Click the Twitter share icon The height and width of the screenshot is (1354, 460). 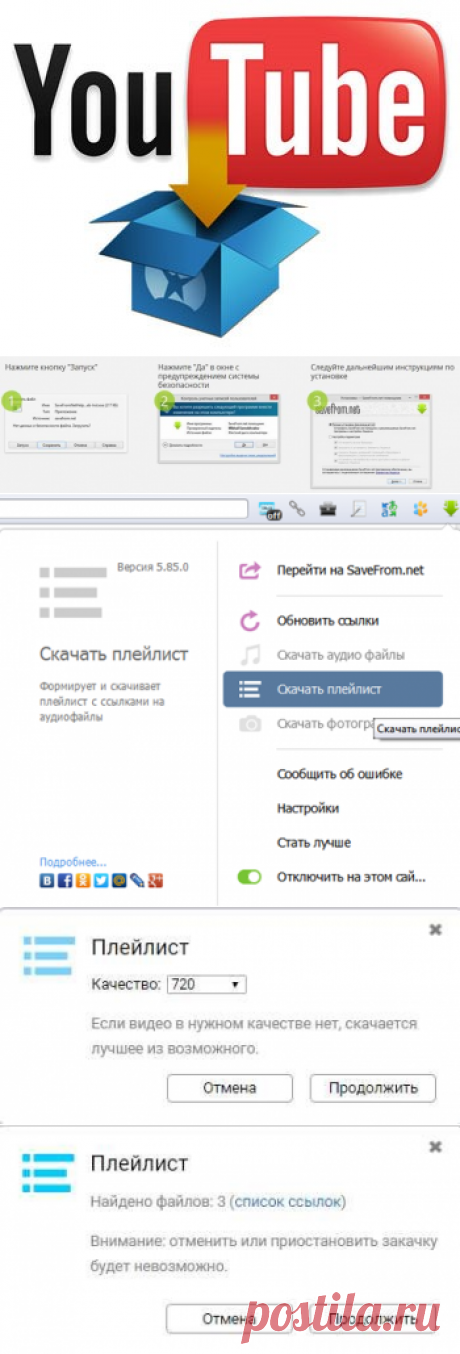click(x=101, y=880)
